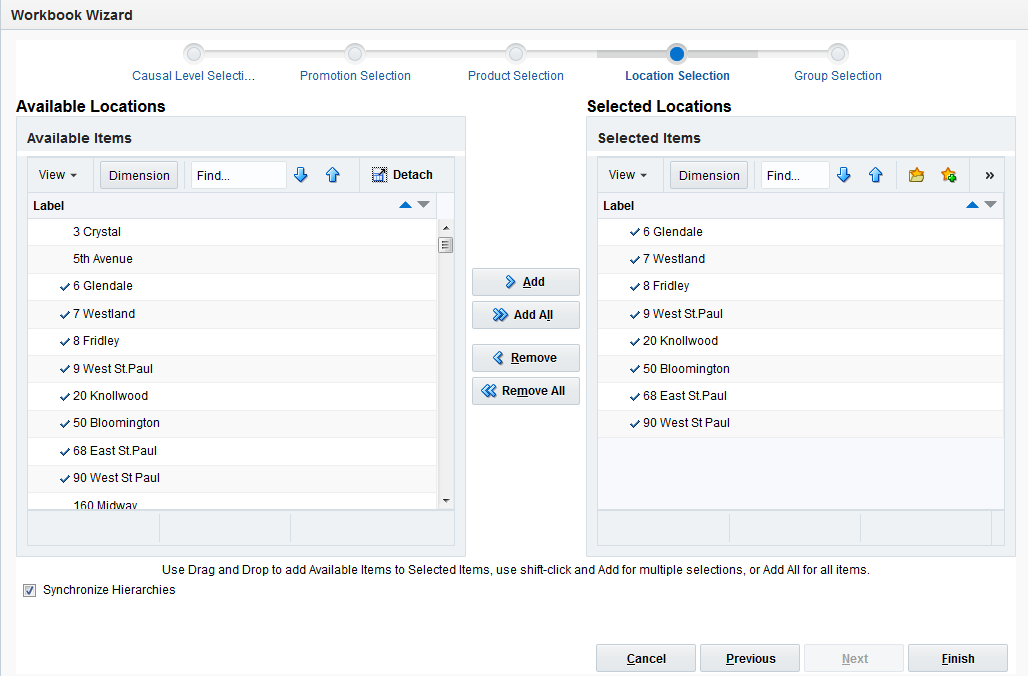Click the Add All button
This screenshot has width=1028, height=676.
tap(526, 315)
